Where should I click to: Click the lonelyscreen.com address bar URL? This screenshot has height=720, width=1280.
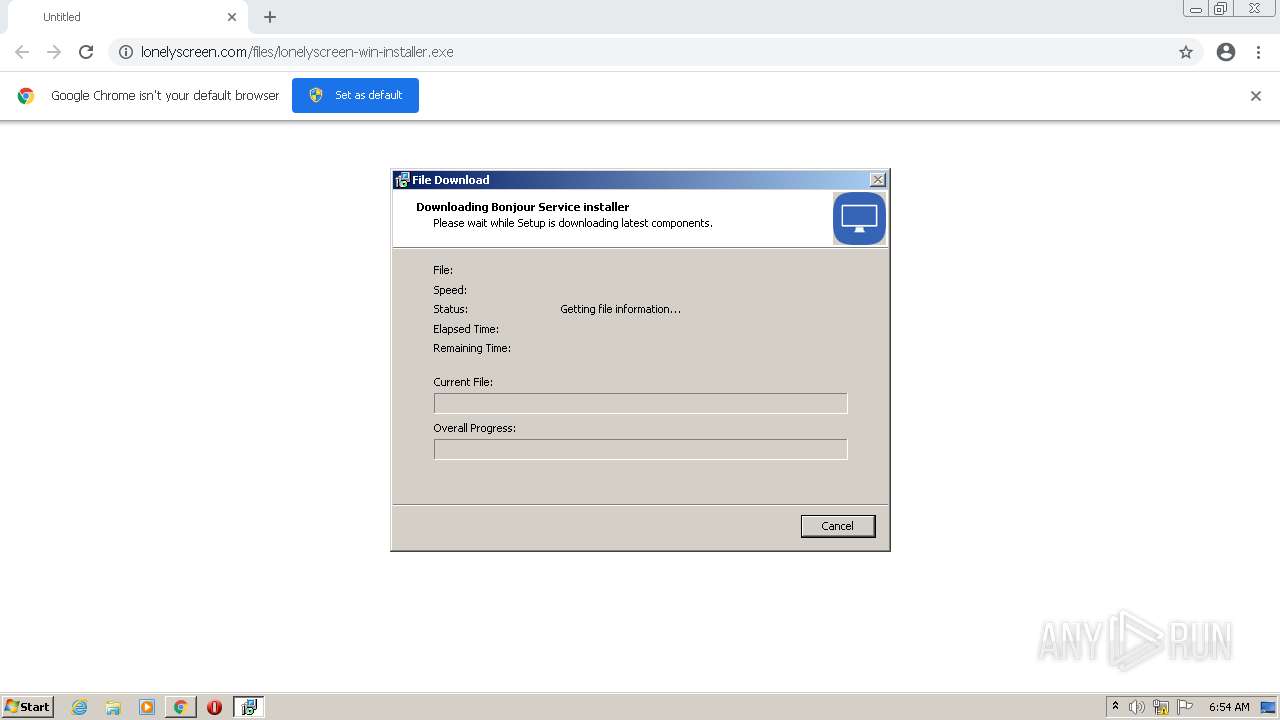tap(297, 52)
